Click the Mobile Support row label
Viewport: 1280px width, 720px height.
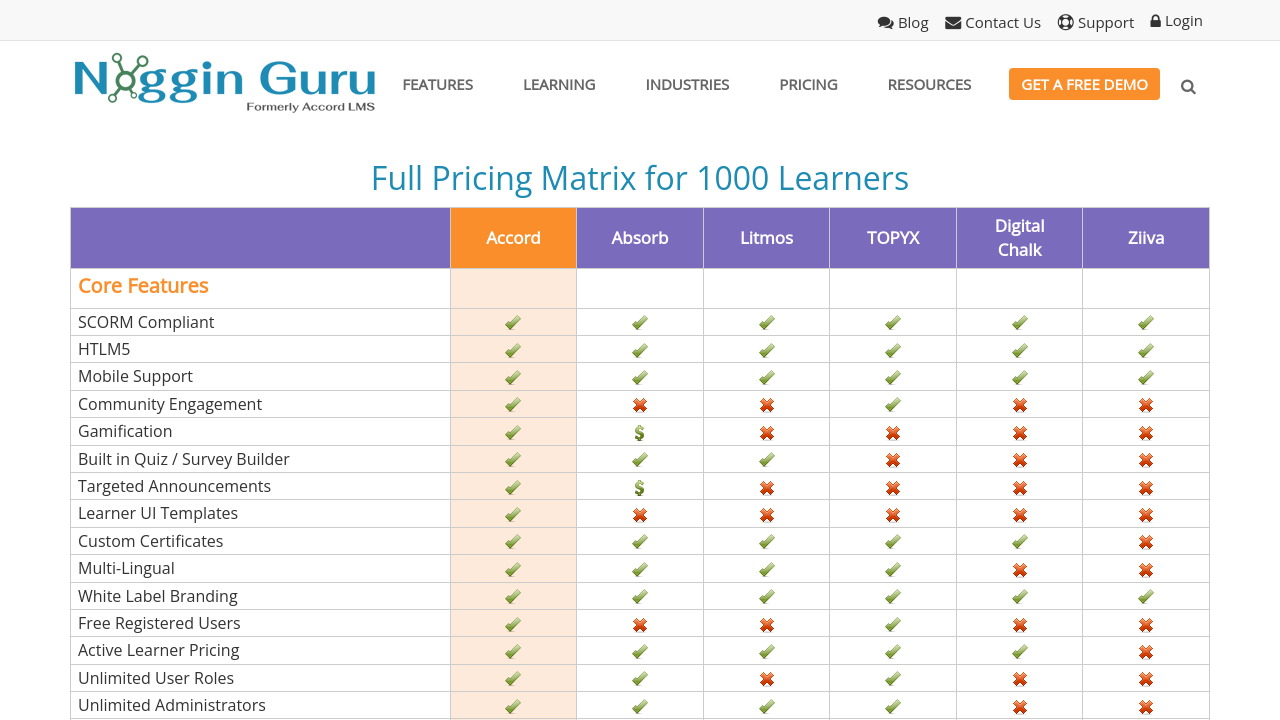(x=135, y=376)
